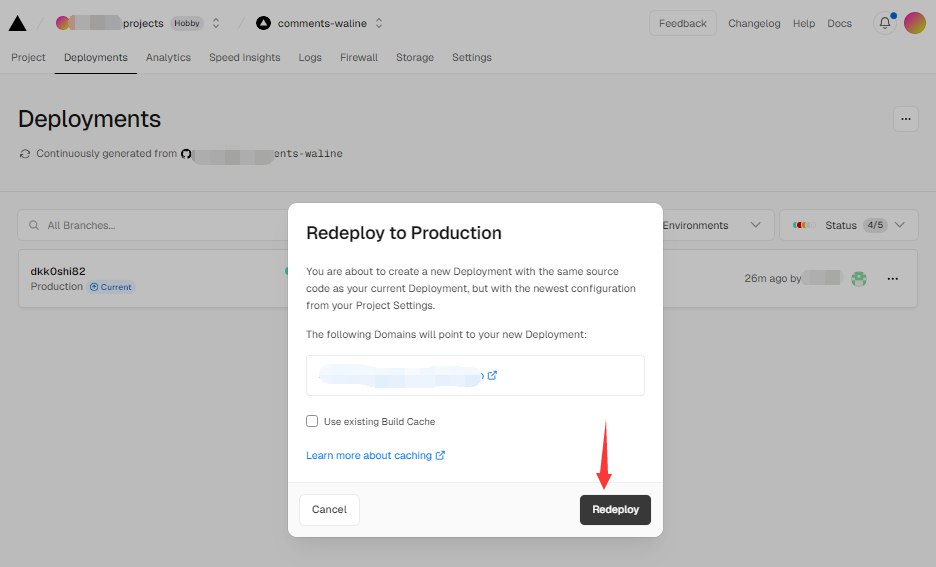Screen dimensions: 936x567
Task: Open user avatar menu
Action: (x=914, y=23)
